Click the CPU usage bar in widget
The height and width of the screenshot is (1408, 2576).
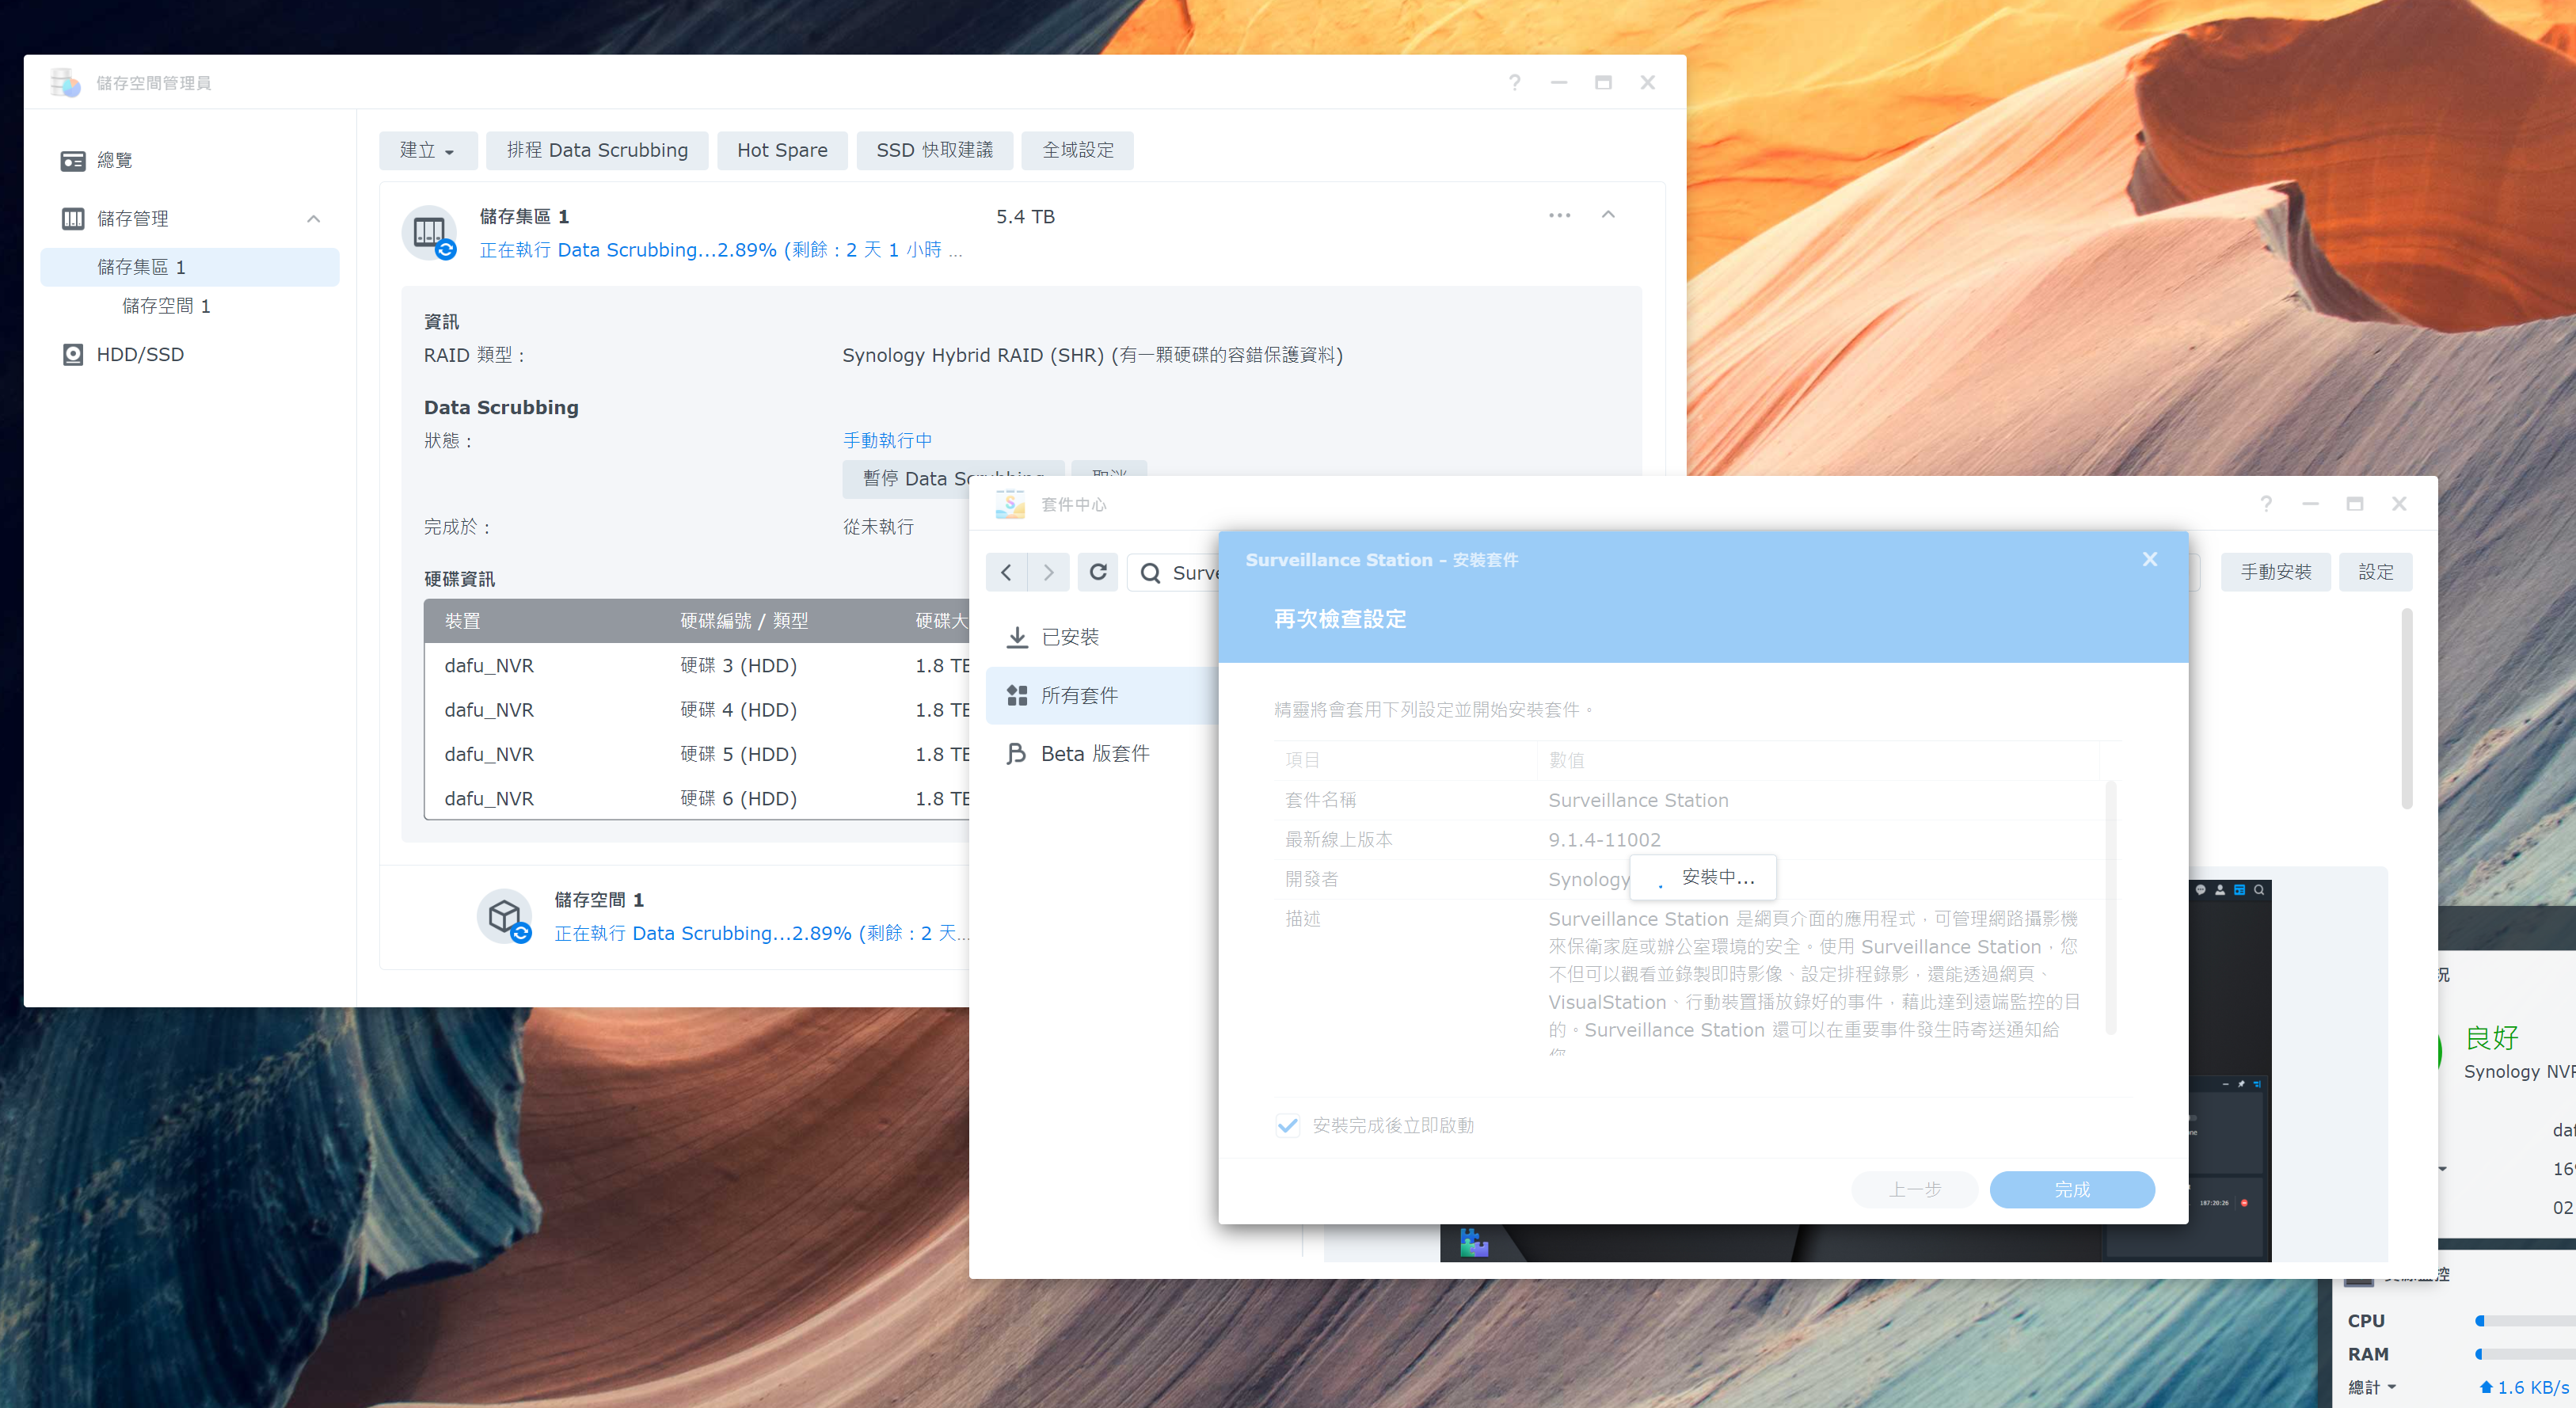click(x=2525, y=1321)
